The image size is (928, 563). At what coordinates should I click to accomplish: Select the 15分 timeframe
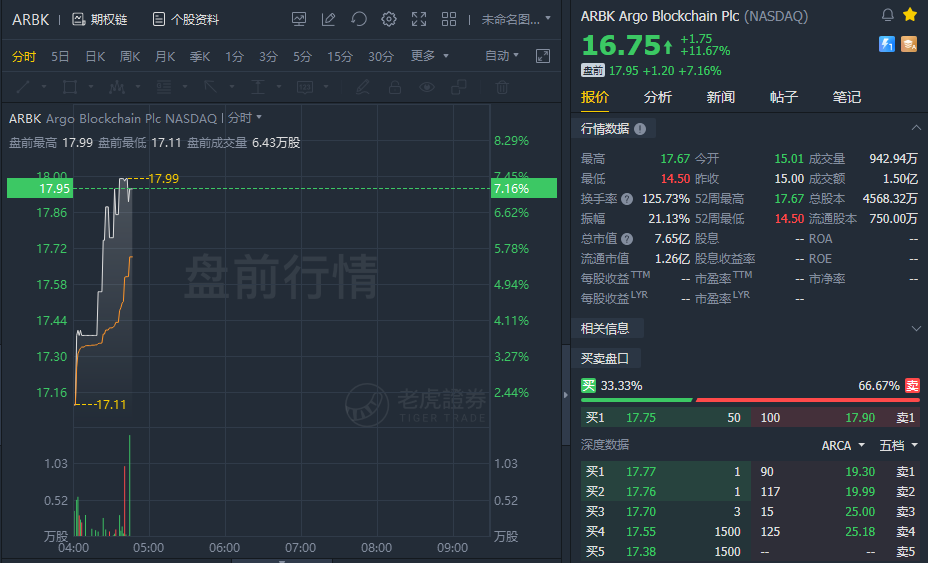point(340,56)
